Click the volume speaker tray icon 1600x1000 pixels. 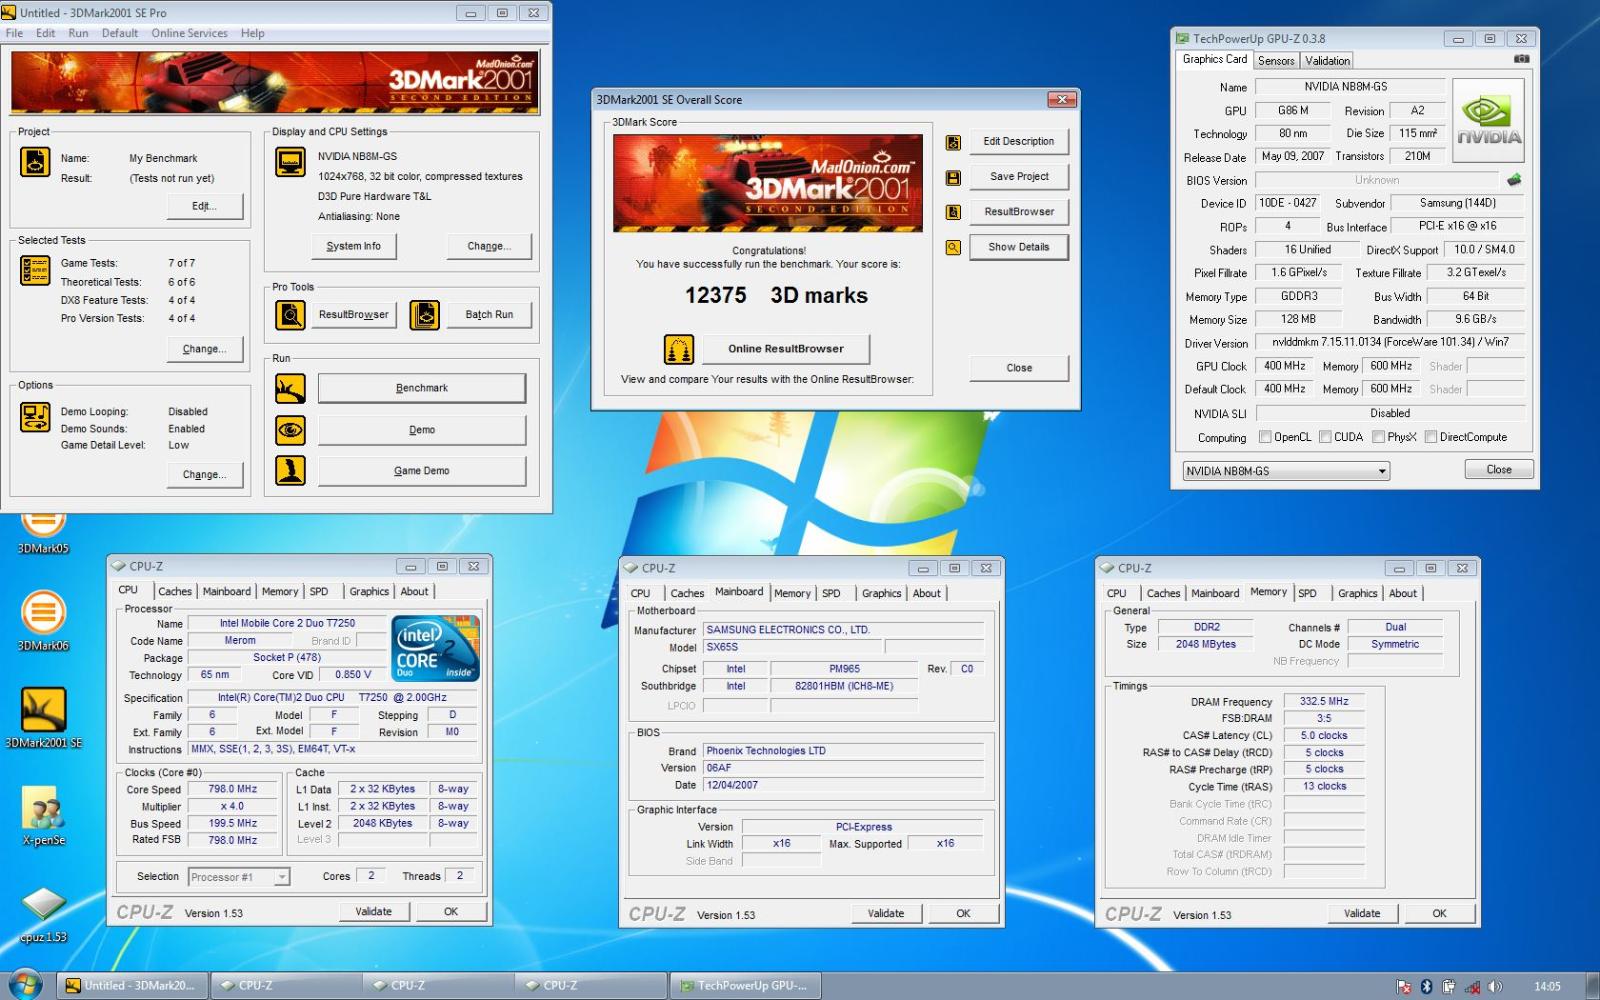click(1494, 987)
